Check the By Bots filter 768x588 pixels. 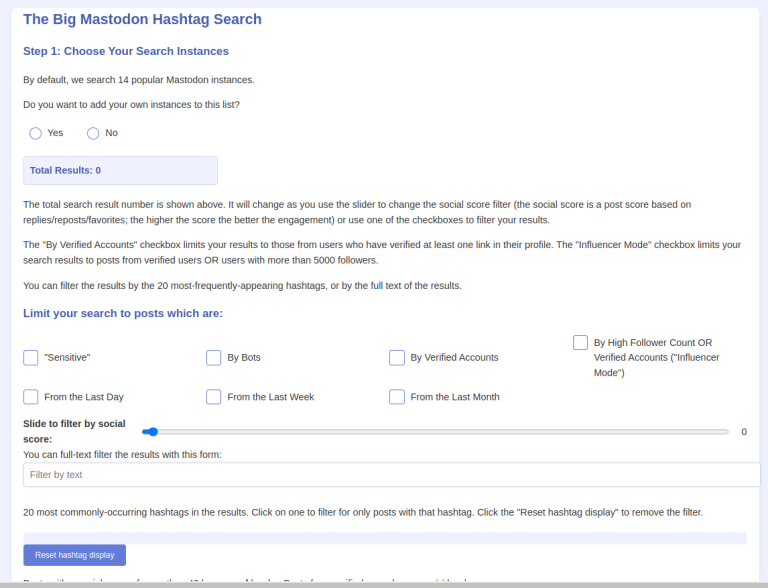tap(214, 358)
